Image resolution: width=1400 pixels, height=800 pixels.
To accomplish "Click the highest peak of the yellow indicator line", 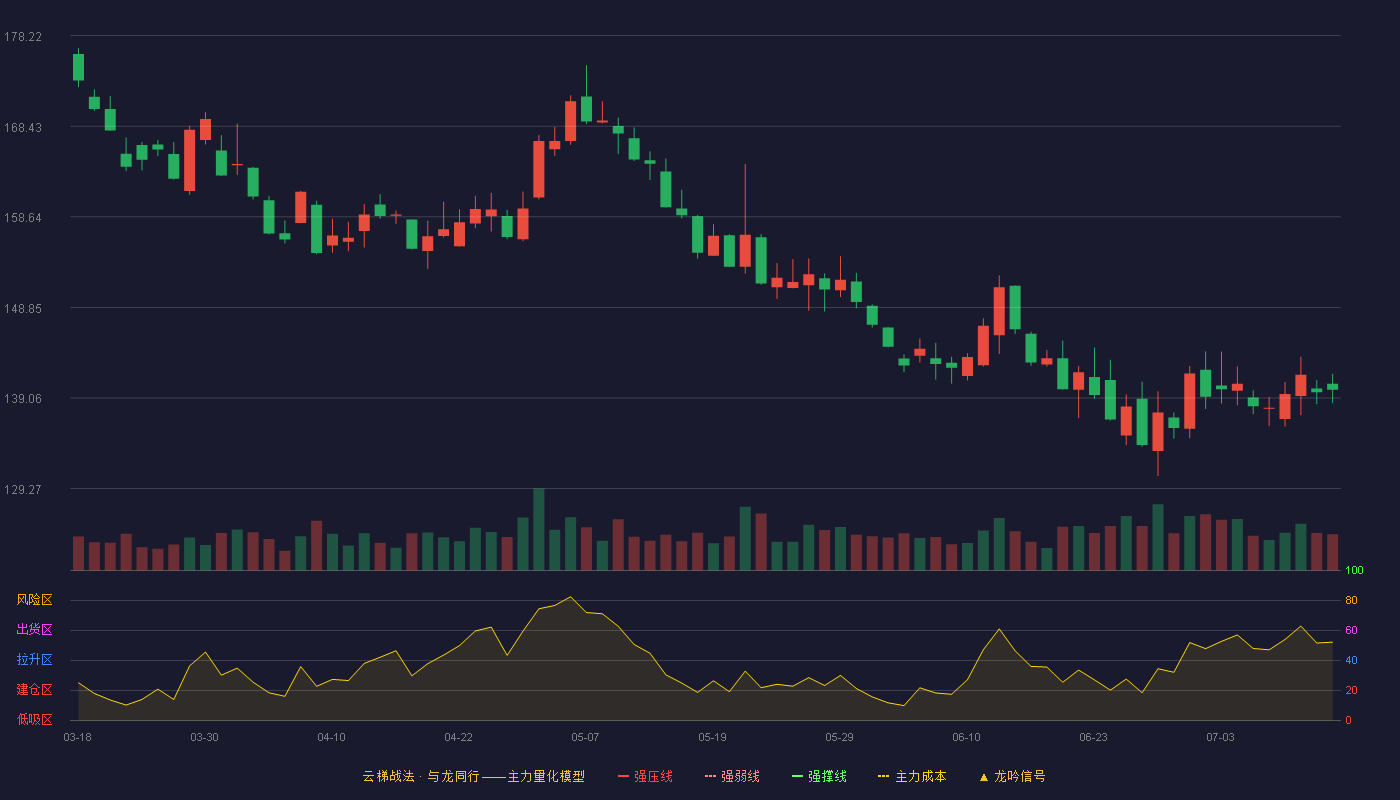I will [570, 597].
